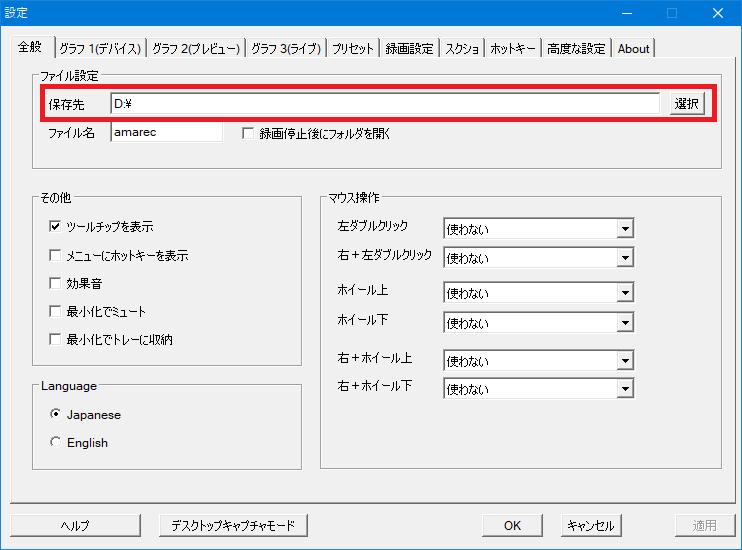The image size is (742, 550).
Task: Open the 右＋左ダブルクリック dropdown
Action: 539,258
